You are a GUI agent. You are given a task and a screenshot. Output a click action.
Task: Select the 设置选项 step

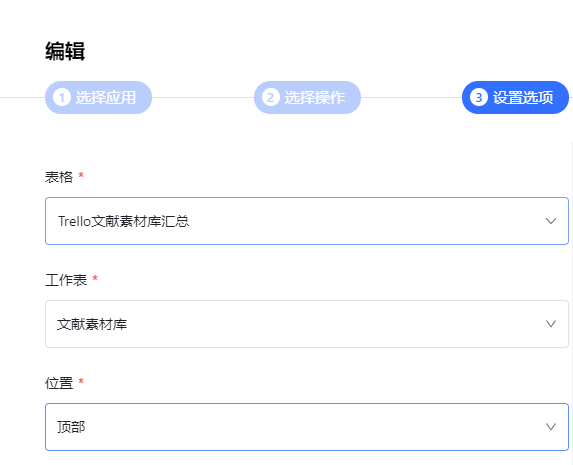click(x=515, y=98)
